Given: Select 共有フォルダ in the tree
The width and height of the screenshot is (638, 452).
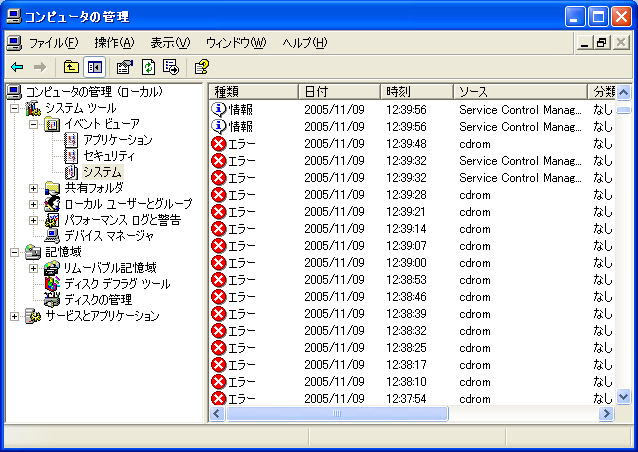Looking at the screenshot, I should point(94,188).
